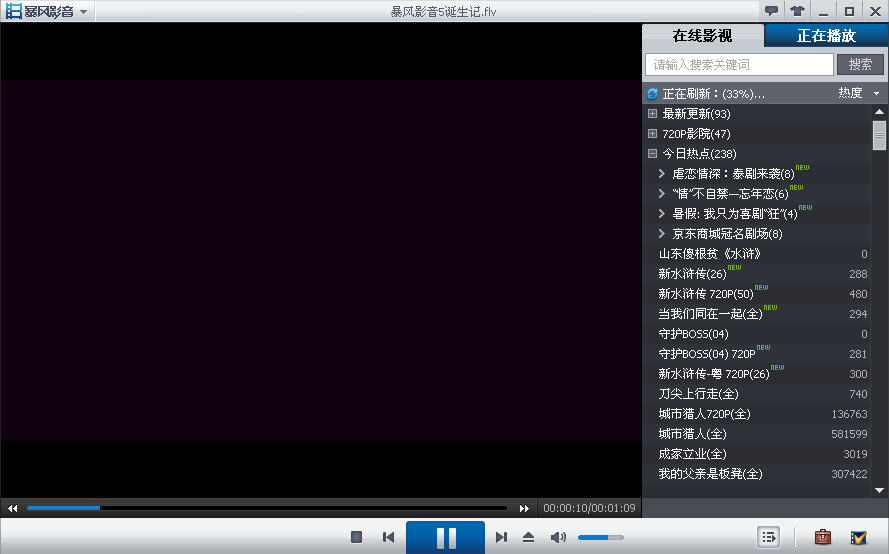Viewport: 889px width, 554px height.
Task: Click the title 暴风影音5诞生记.flv
Action: coord(443,11)
